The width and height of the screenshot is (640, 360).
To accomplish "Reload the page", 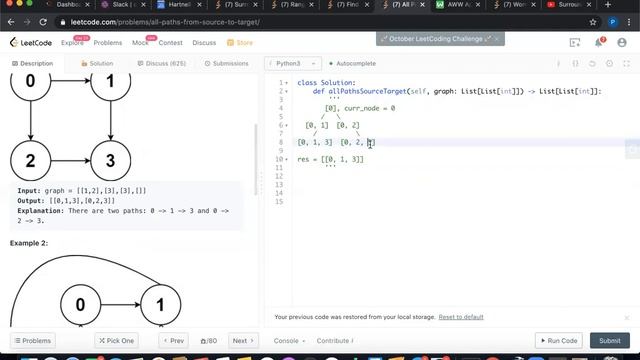I will coord(43,22).
